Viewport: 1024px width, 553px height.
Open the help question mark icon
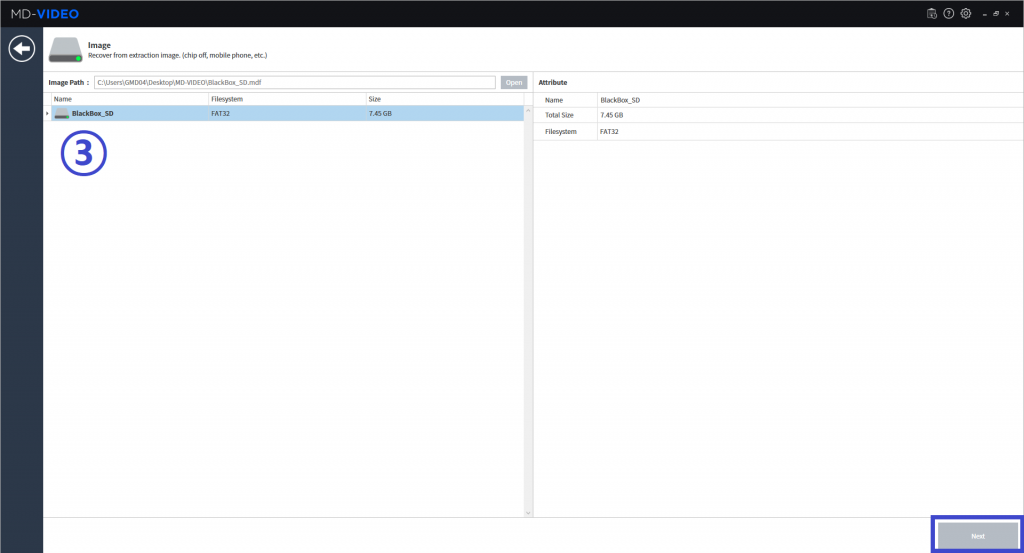pos(949,14)
